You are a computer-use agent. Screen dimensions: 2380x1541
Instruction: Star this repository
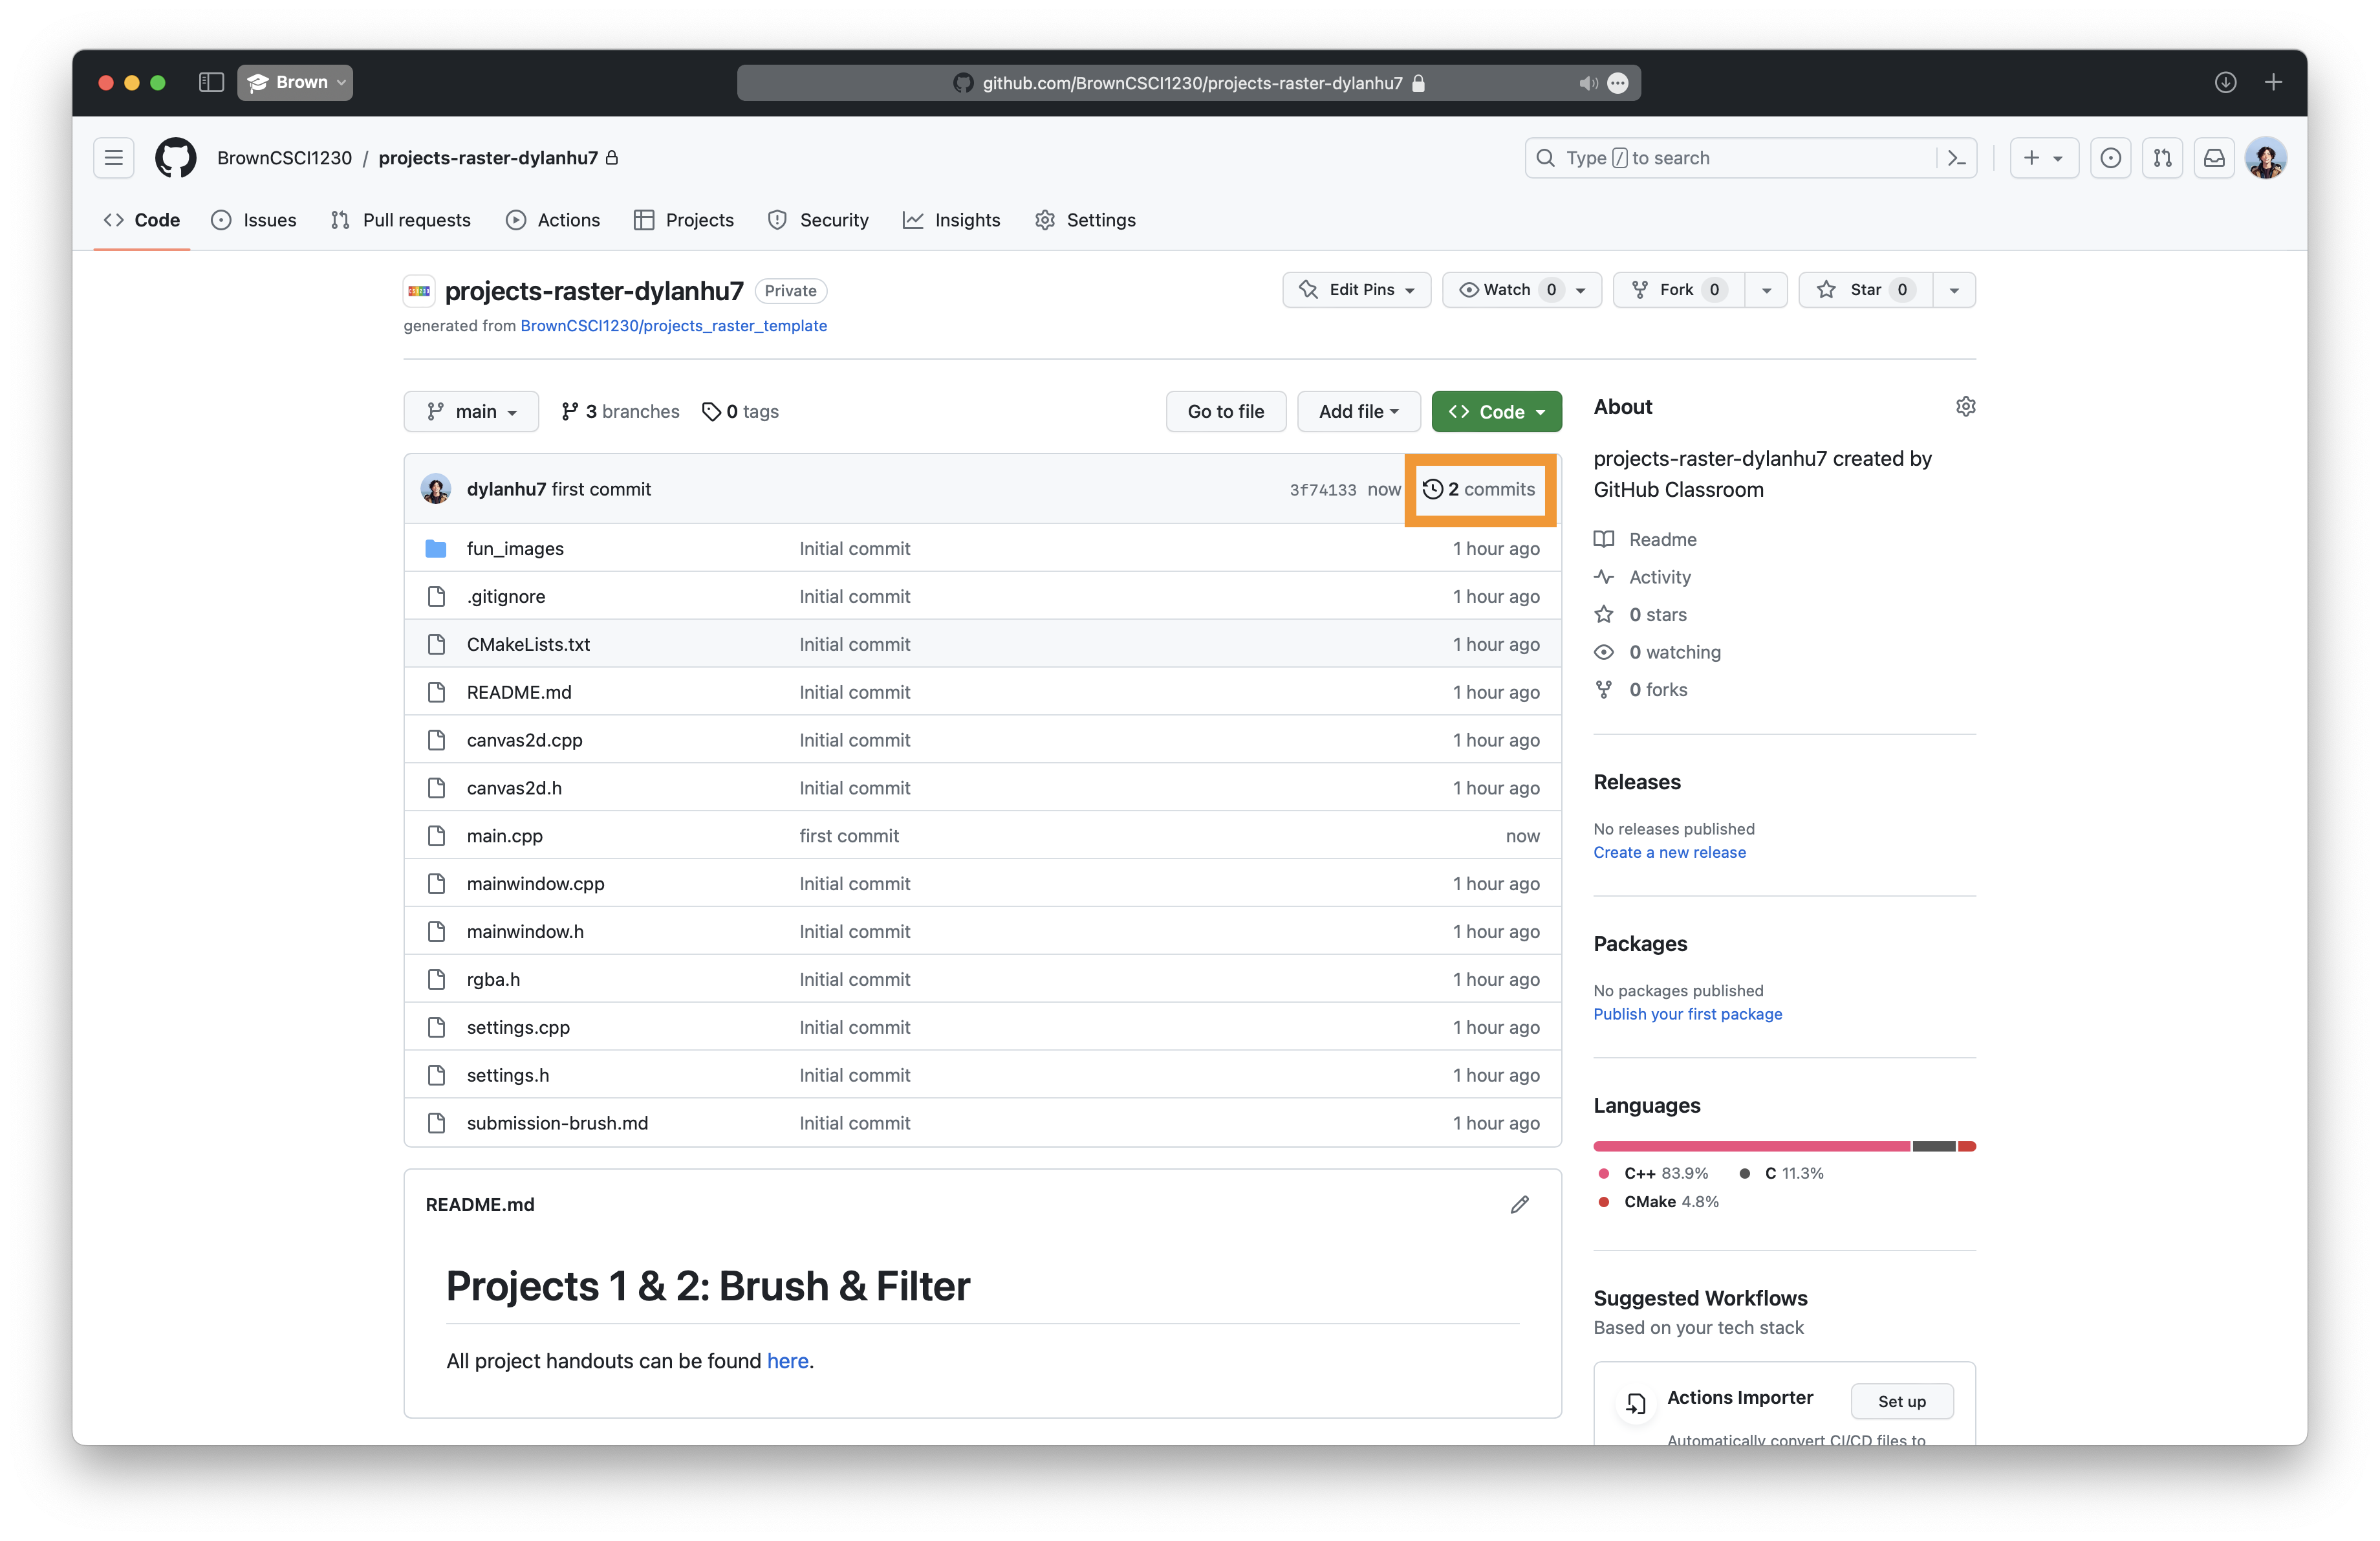[1865, 290]
